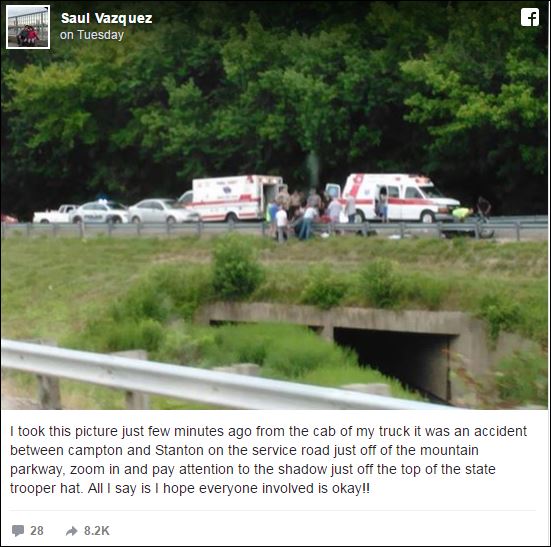Screen dimensions: 551x547
Task: Click the police car with blue lights
Action: coord(101,211)
